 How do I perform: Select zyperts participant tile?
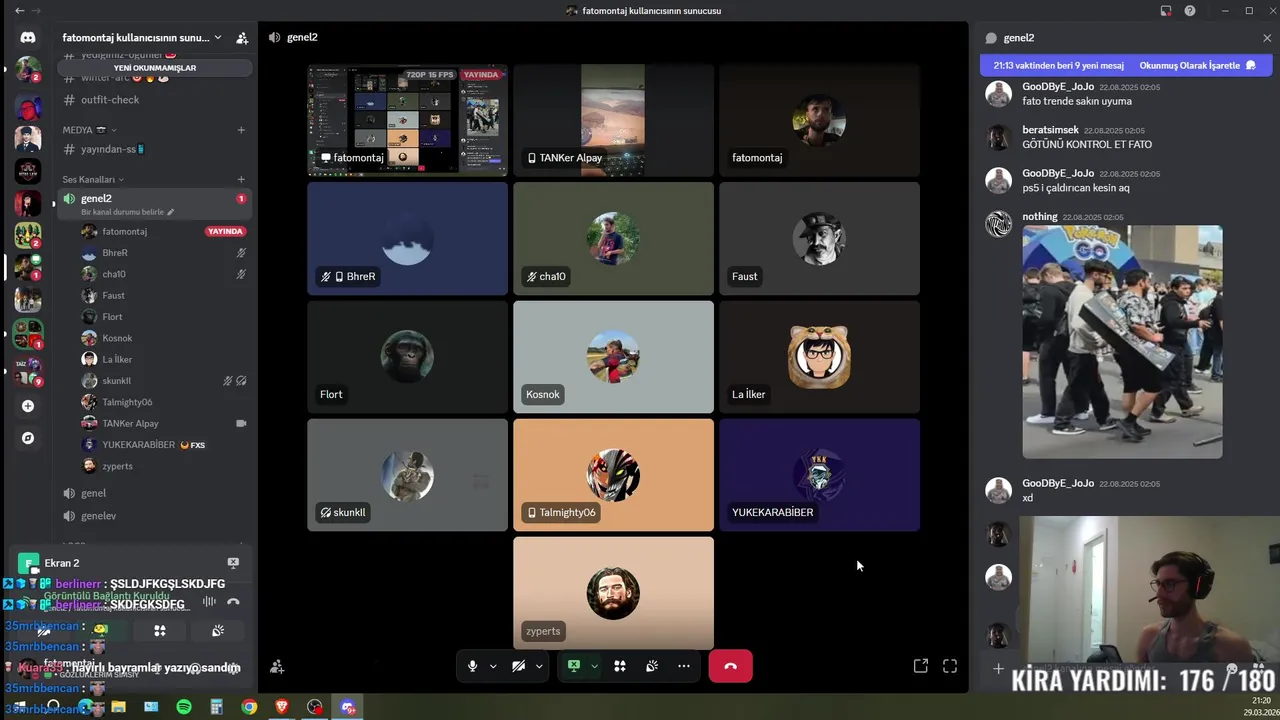613,593
